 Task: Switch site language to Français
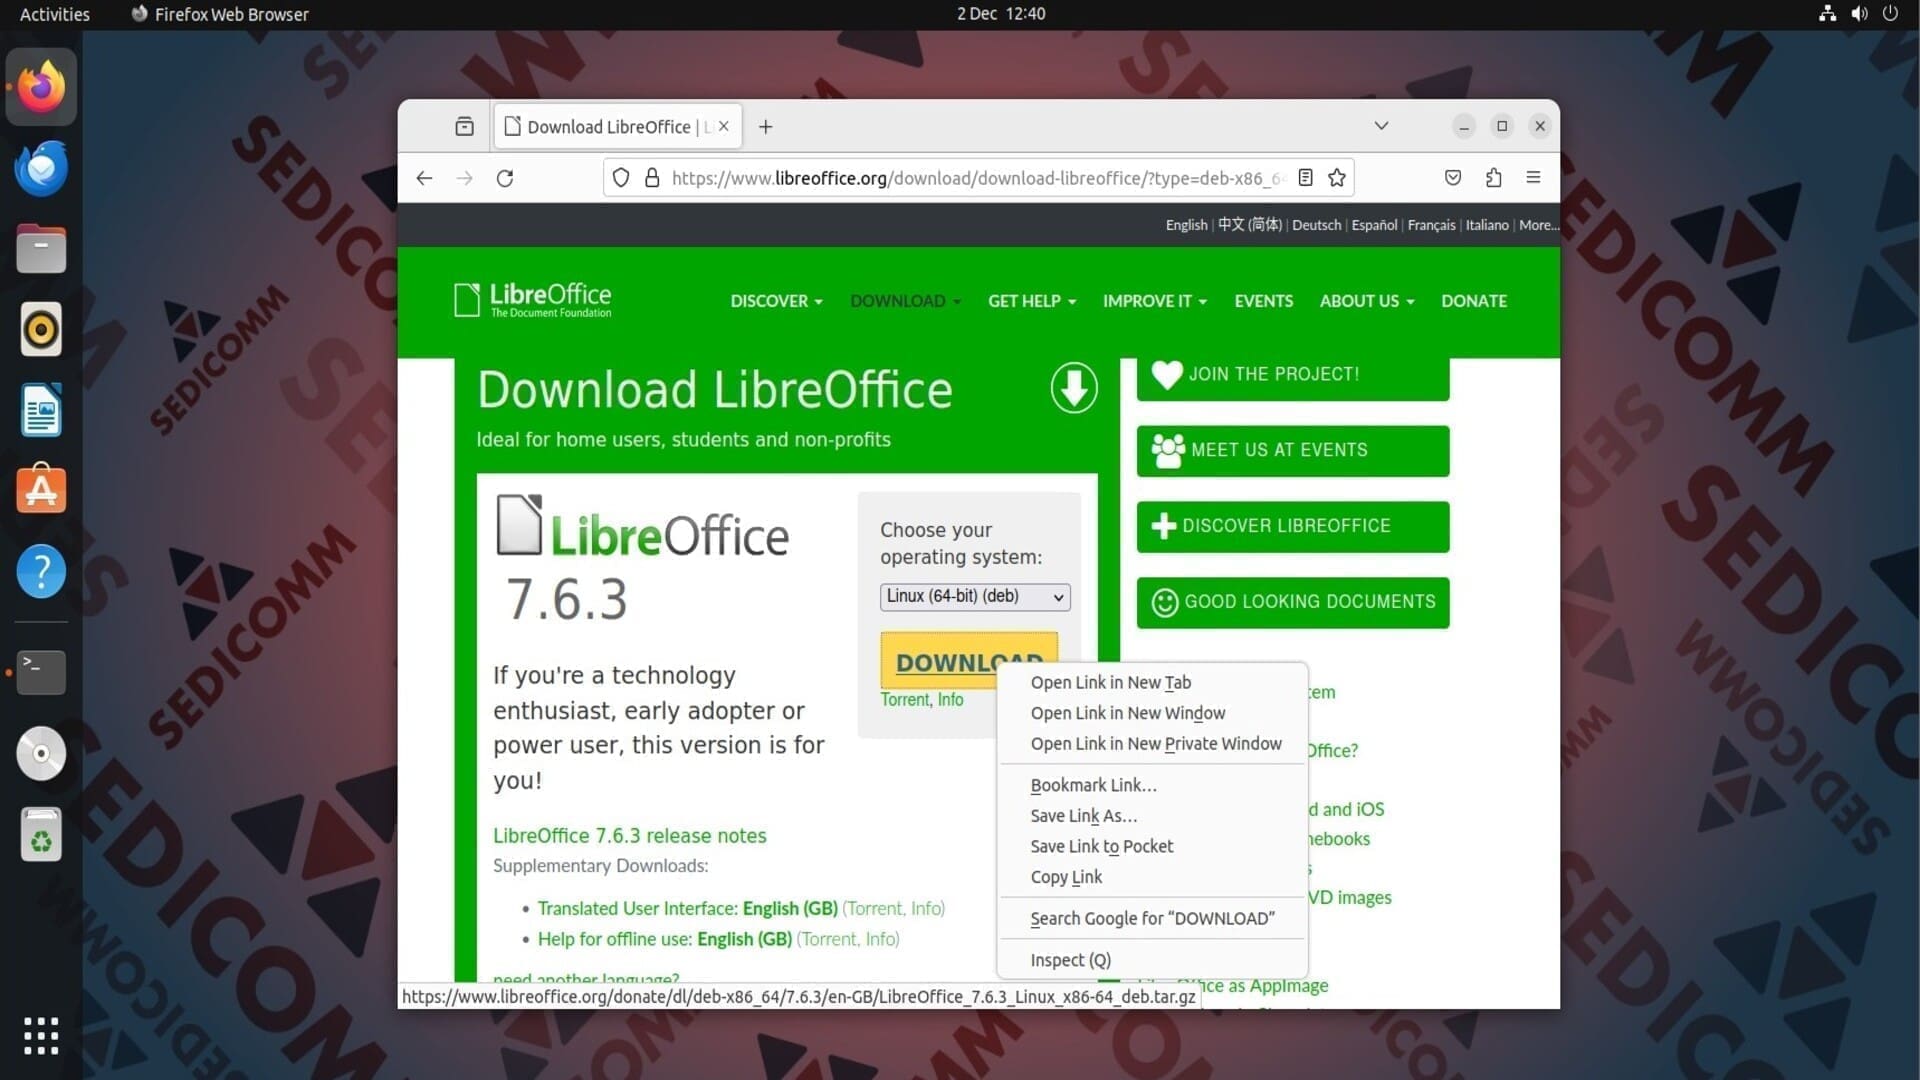point(1431,225)
